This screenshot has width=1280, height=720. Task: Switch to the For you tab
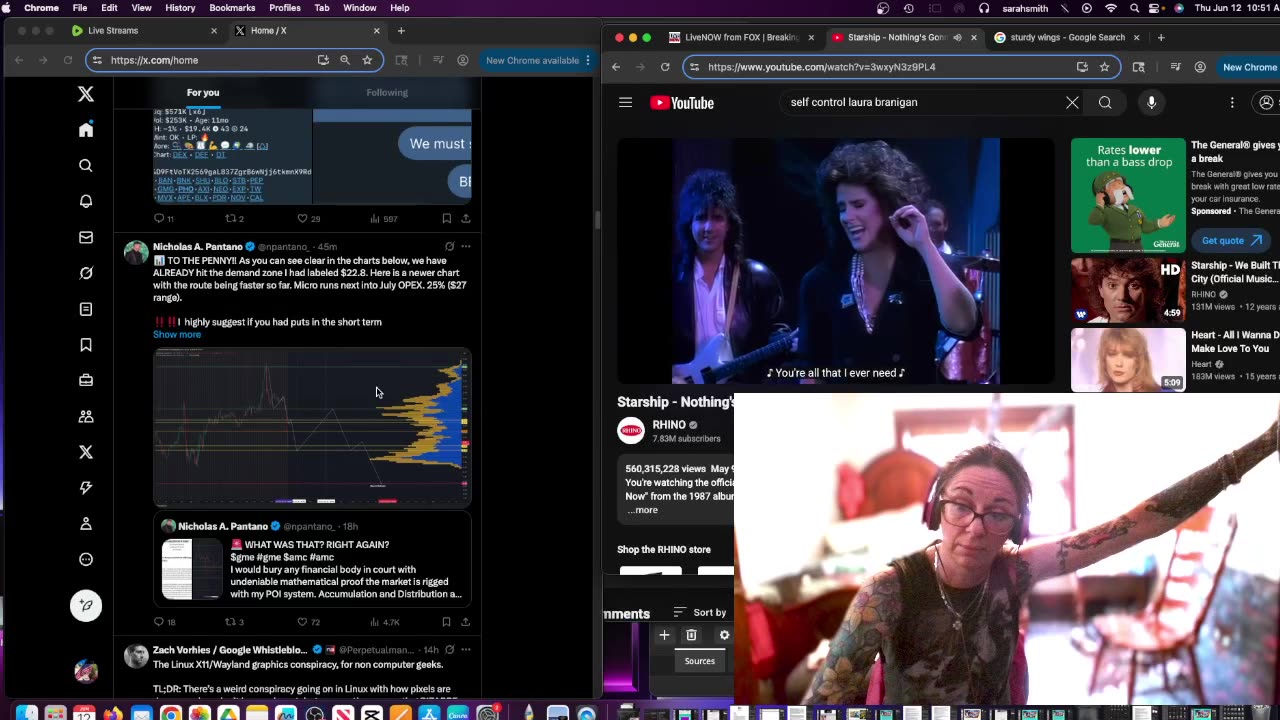[x=203, y=92]
